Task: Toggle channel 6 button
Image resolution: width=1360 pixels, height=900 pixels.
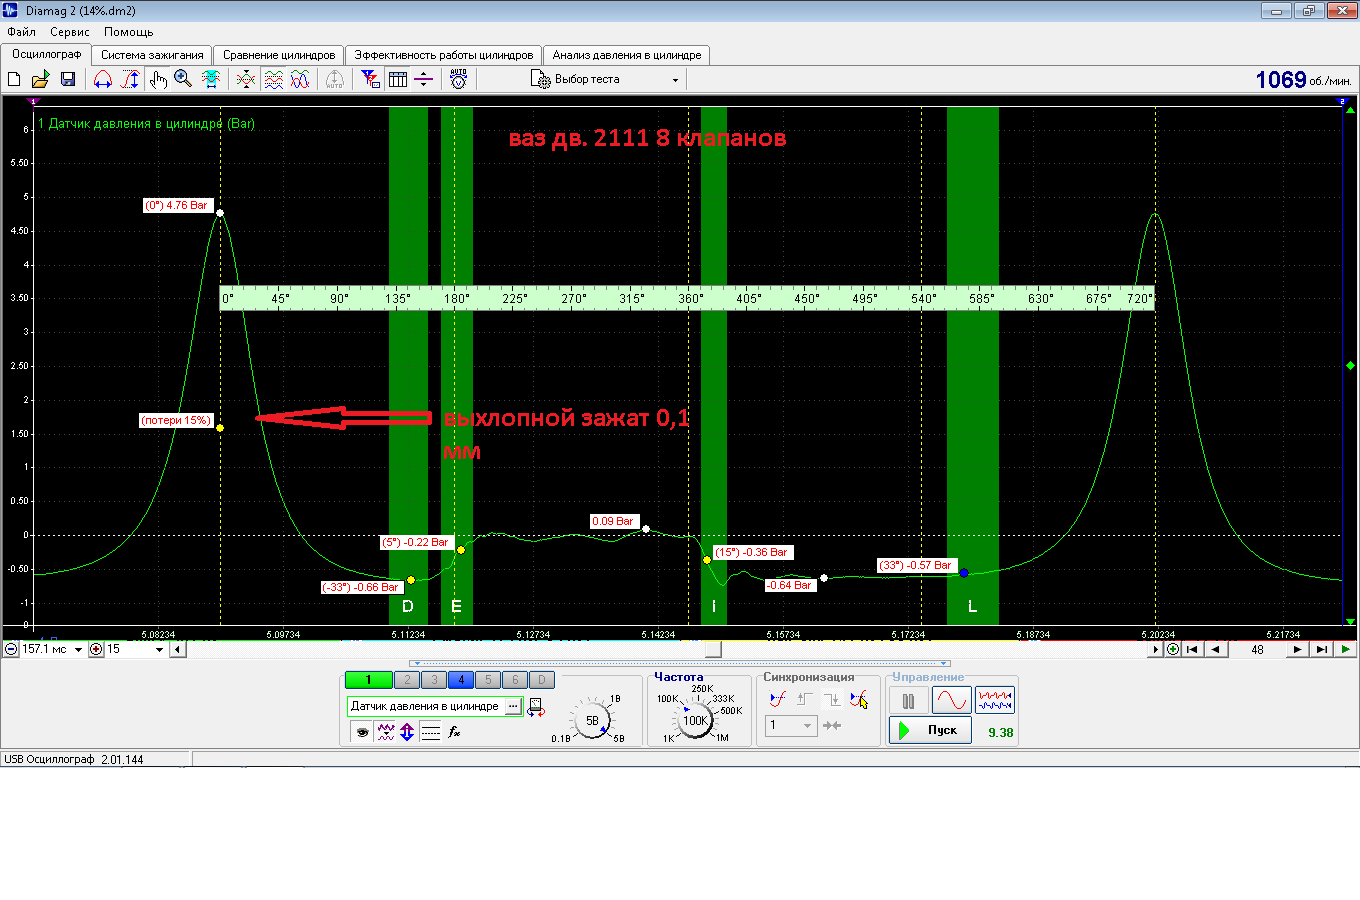Action: (x=515, y=680)
